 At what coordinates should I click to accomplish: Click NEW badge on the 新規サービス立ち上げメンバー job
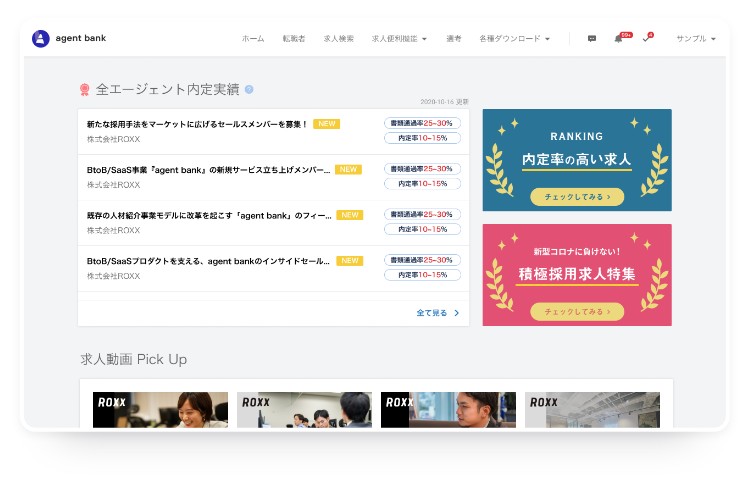pyautogui.click(x=348, y=170)
